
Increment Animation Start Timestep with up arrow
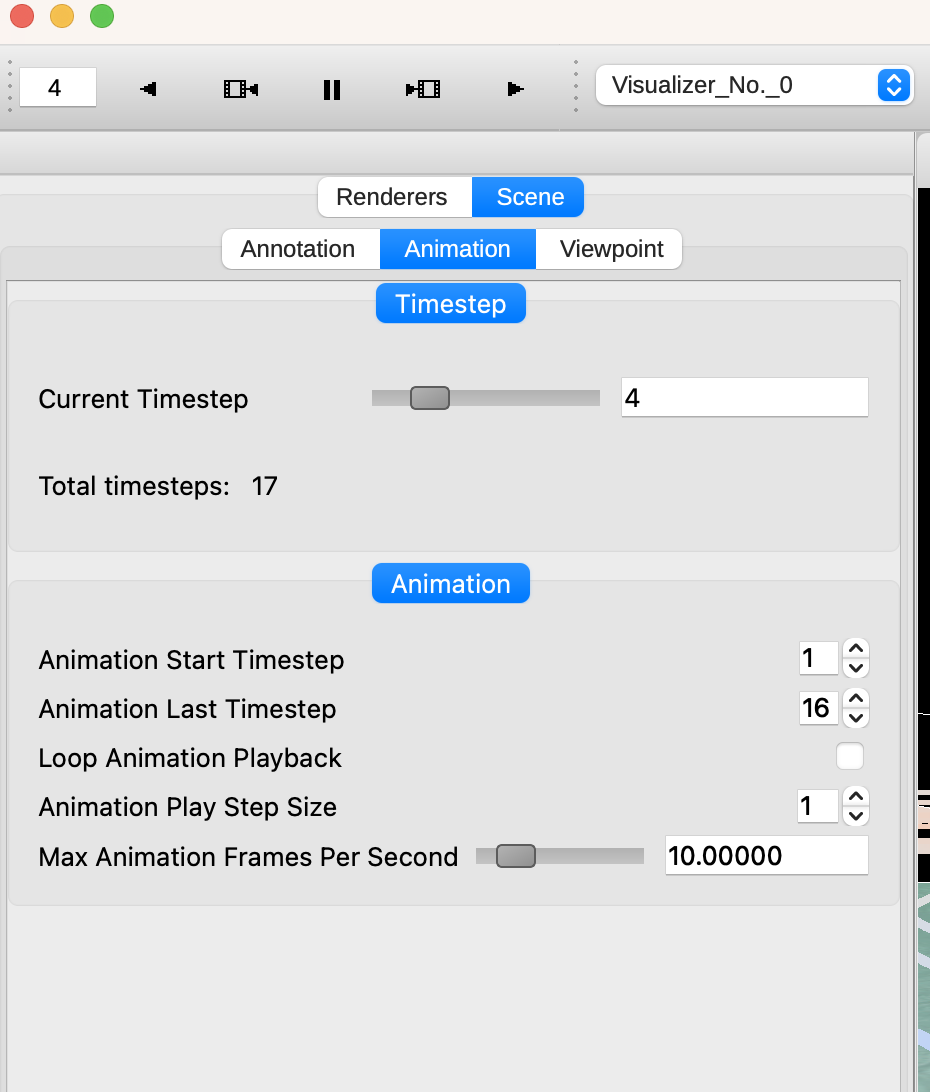pyautogui.click(x=855, y=649)
